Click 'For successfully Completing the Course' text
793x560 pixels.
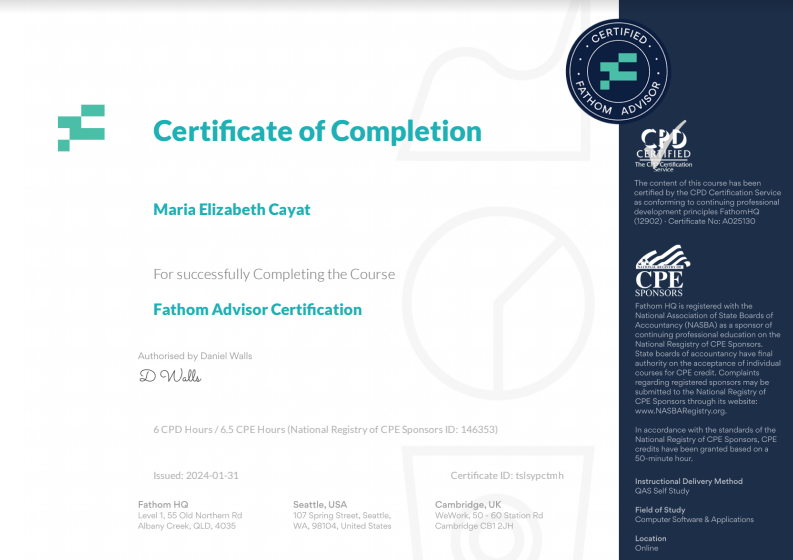coord(274,274)
